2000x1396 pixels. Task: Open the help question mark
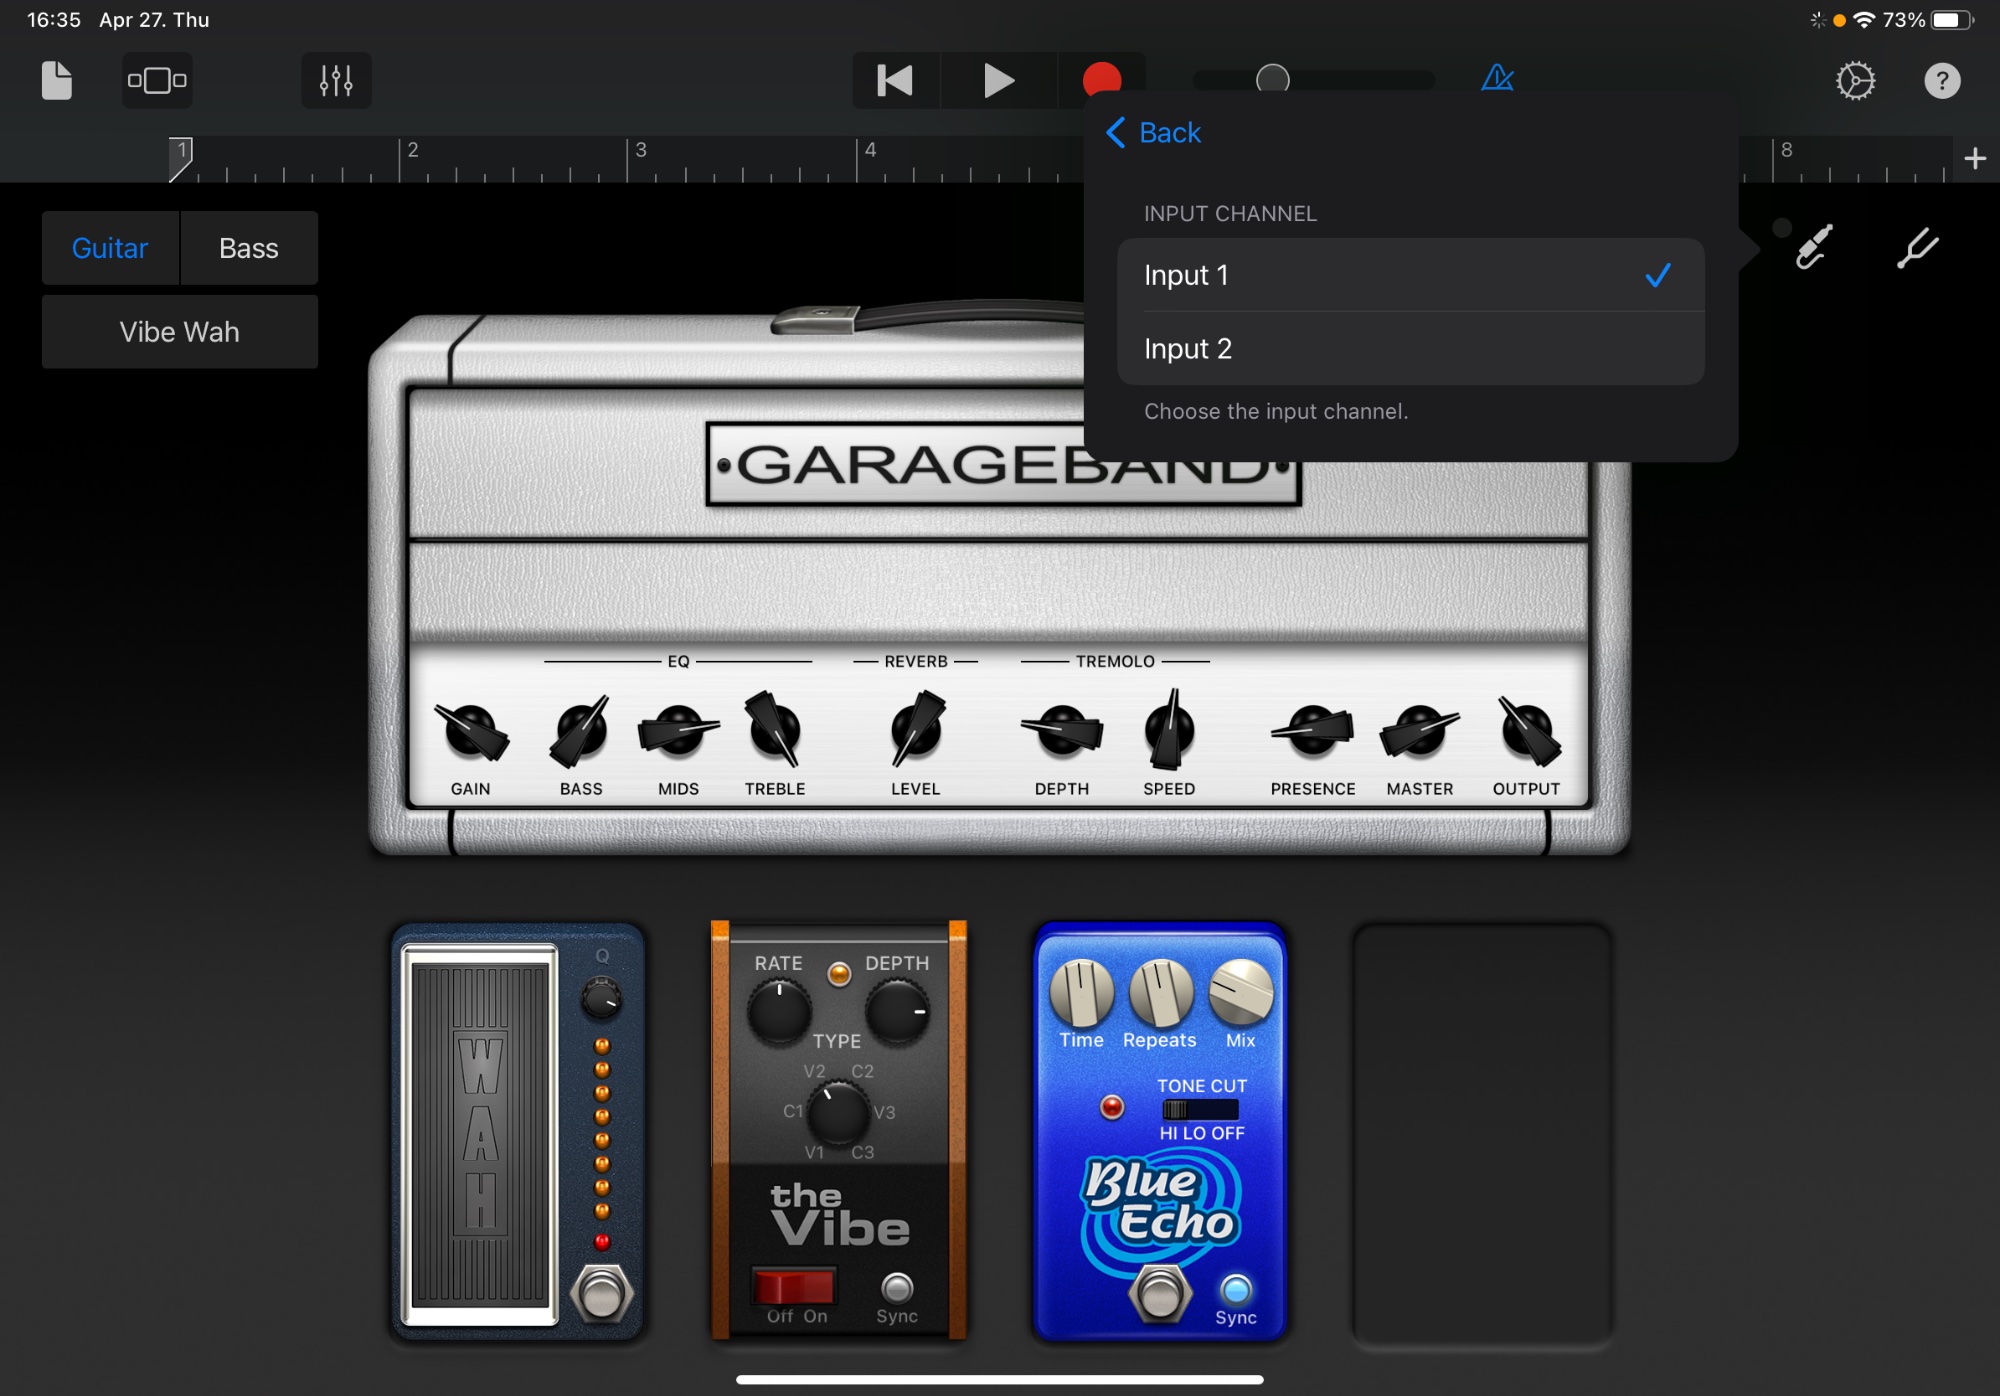click(1942, 80)
